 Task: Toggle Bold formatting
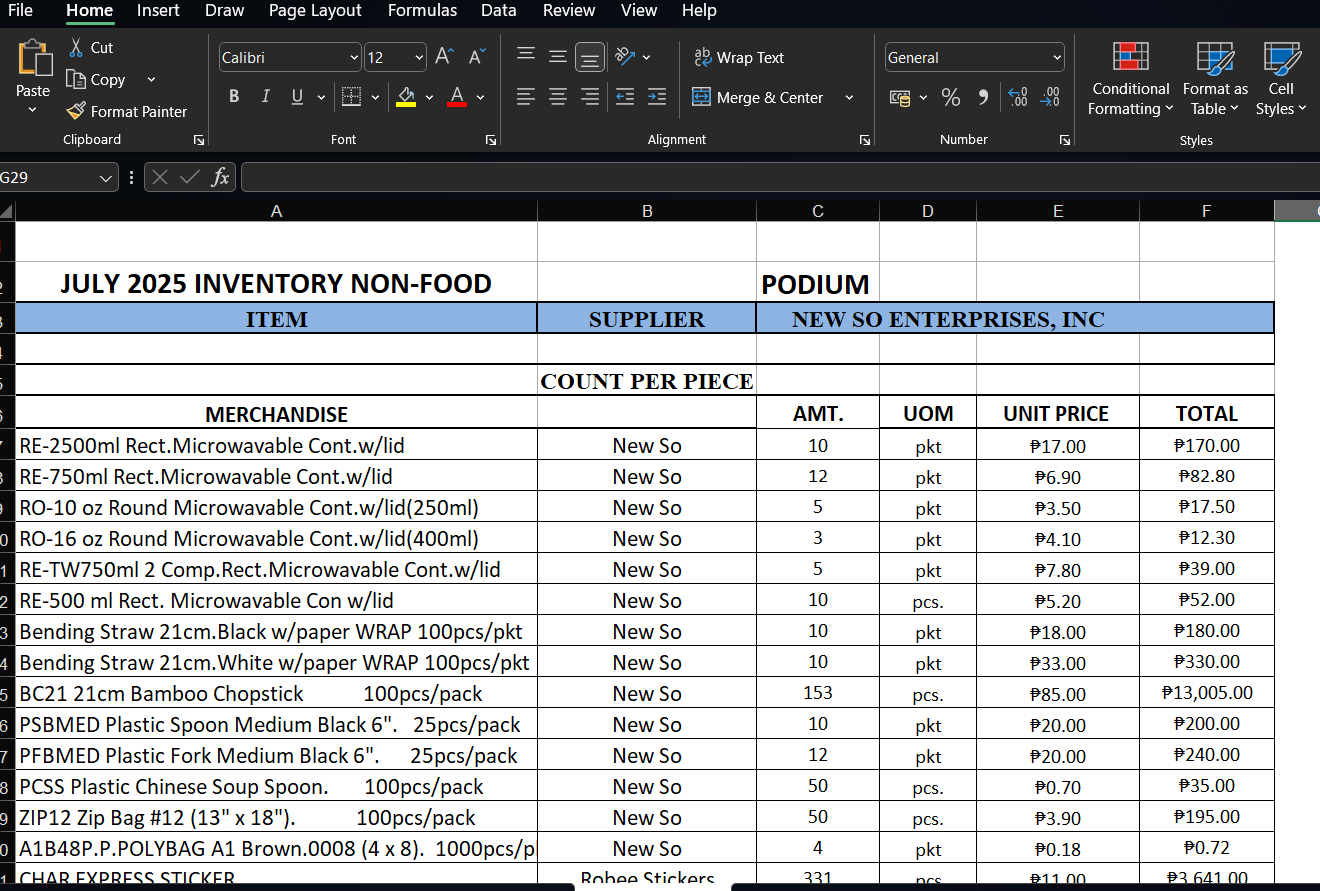tap(234, 97)
